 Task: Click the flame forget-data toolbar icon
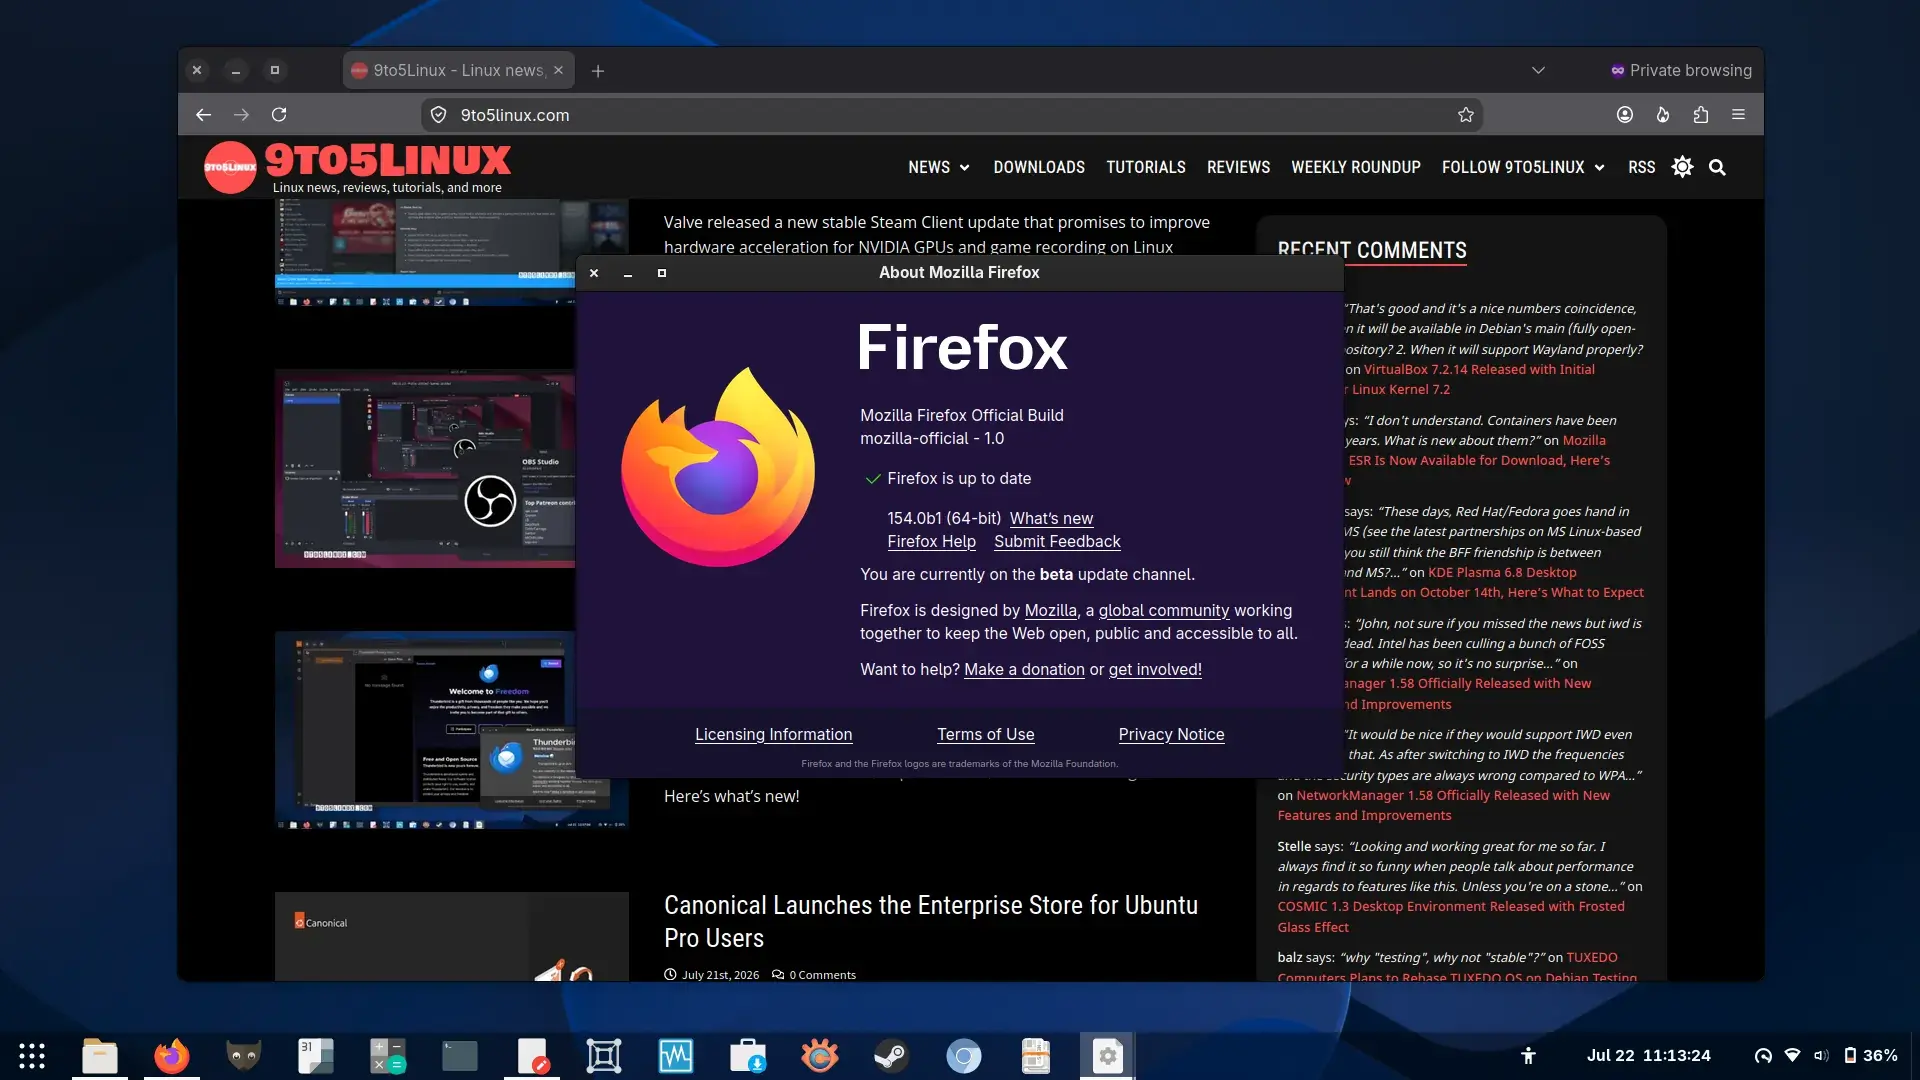tap(1663, 115)
